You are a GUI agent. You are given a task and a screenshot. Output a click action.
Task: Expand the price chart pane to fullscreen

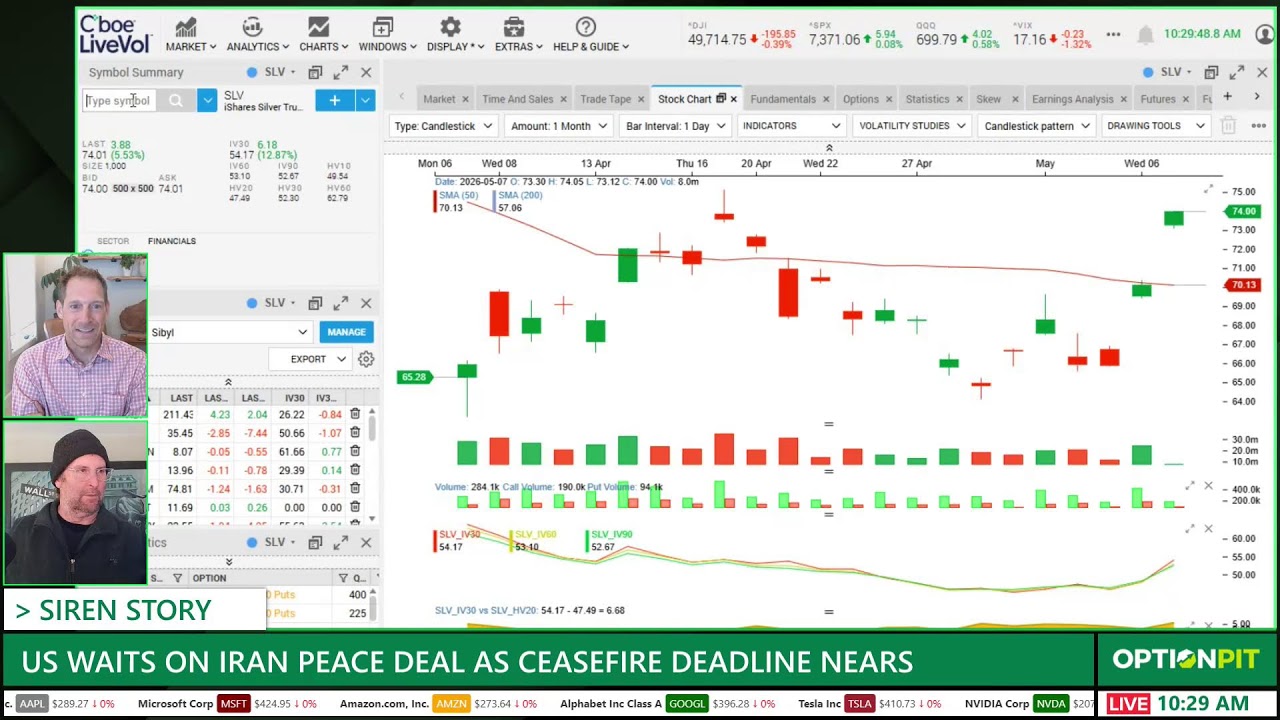tap(1208, 189)
